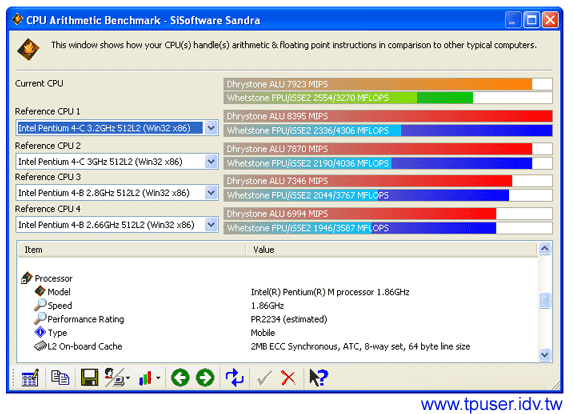Click the blue refresh arrows icon
The image size is (574, 414).
(234, 378)
